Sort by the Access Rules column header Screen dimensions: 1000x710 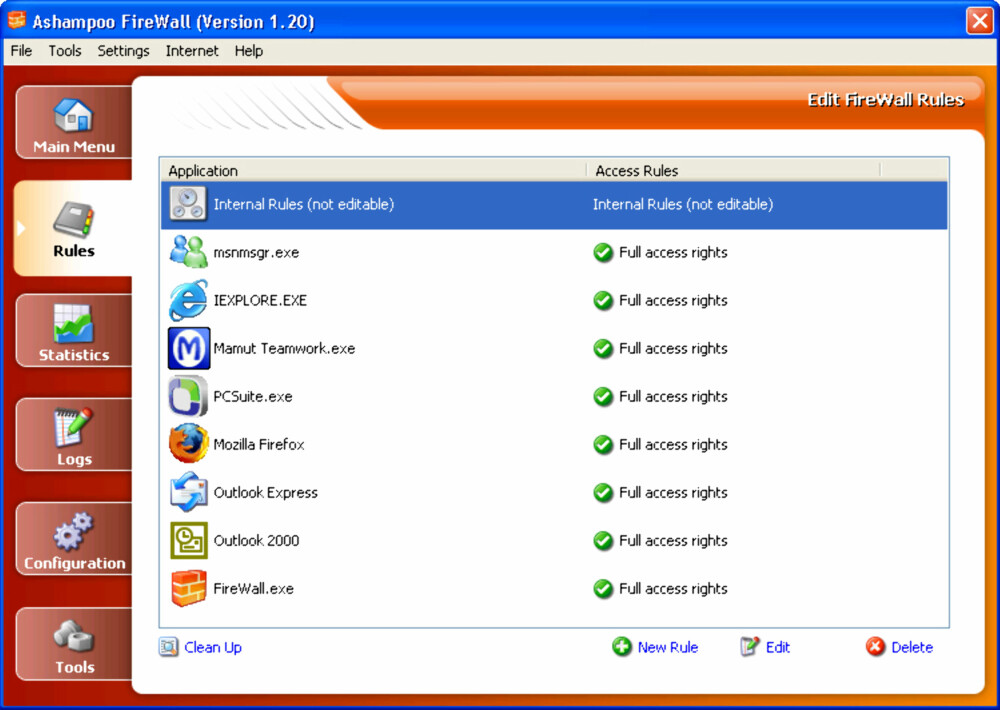coord(733,170)
